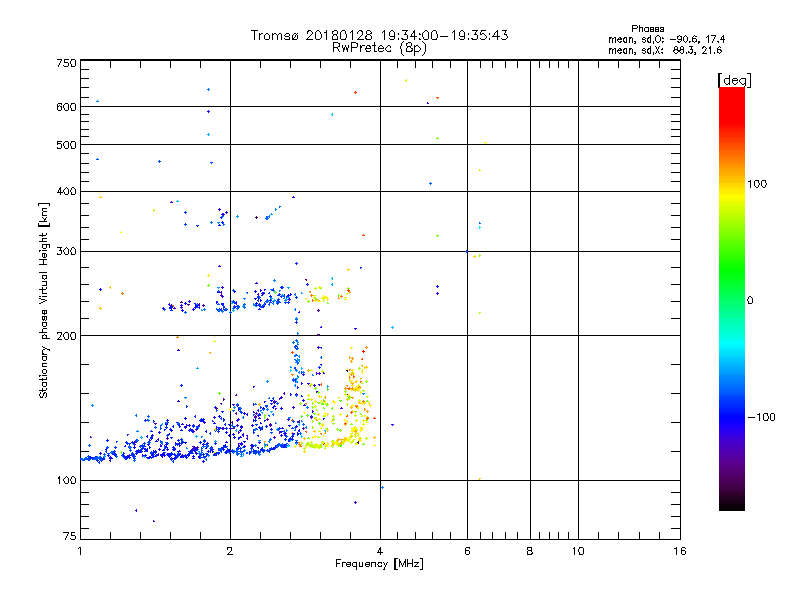Click y-axis tick label '750'
The width and height of the screenshot is (800, 600).
click(66, 63)
